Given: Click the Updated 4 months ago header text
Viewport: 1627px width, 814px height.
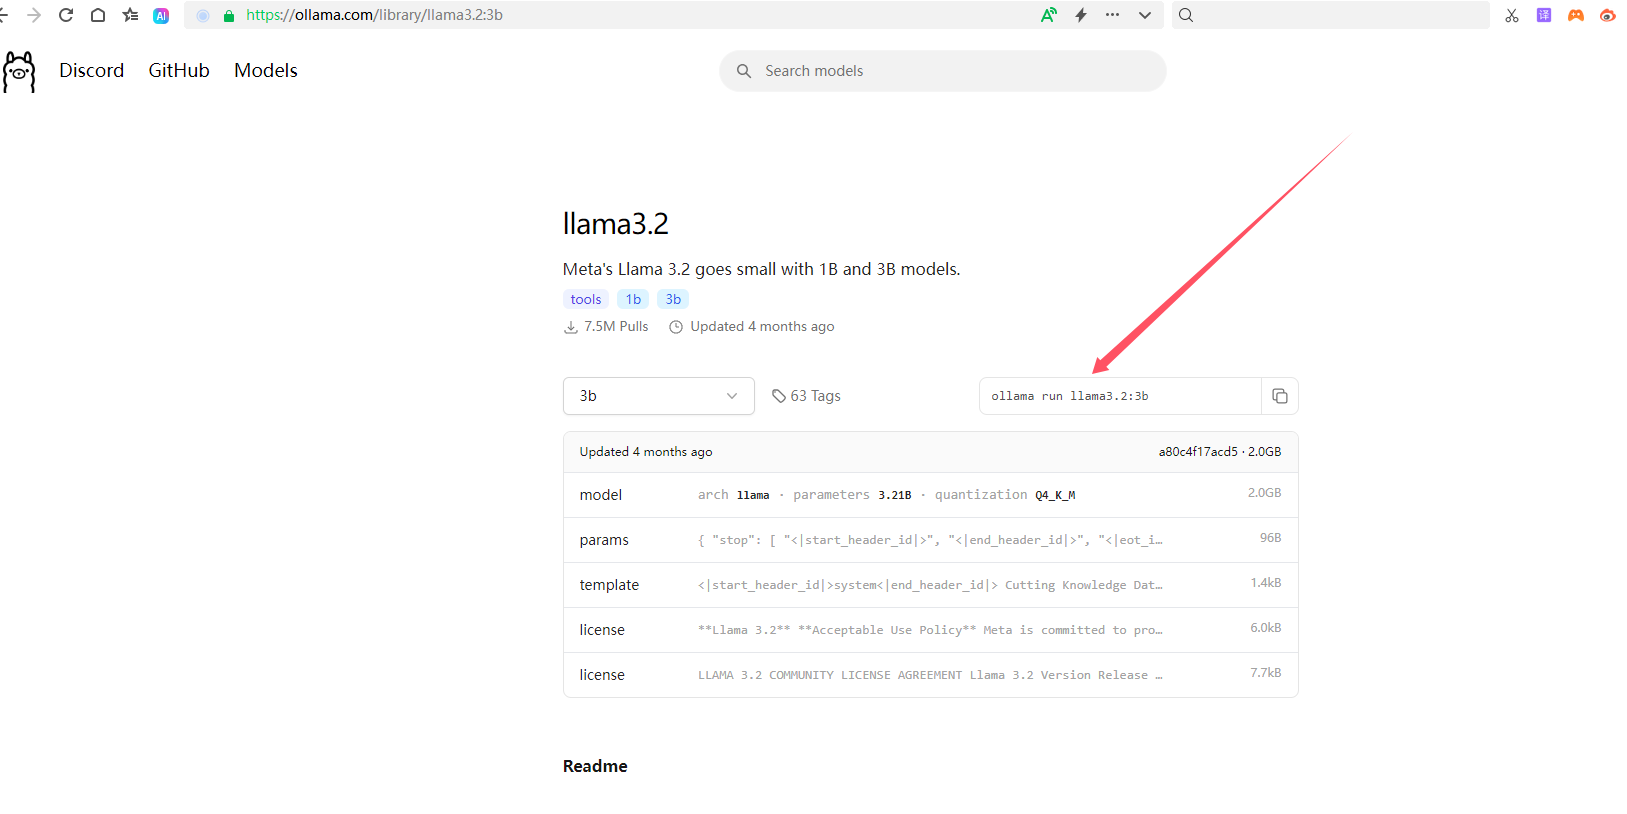Looking at the screenshot, I should coord(646,452).
